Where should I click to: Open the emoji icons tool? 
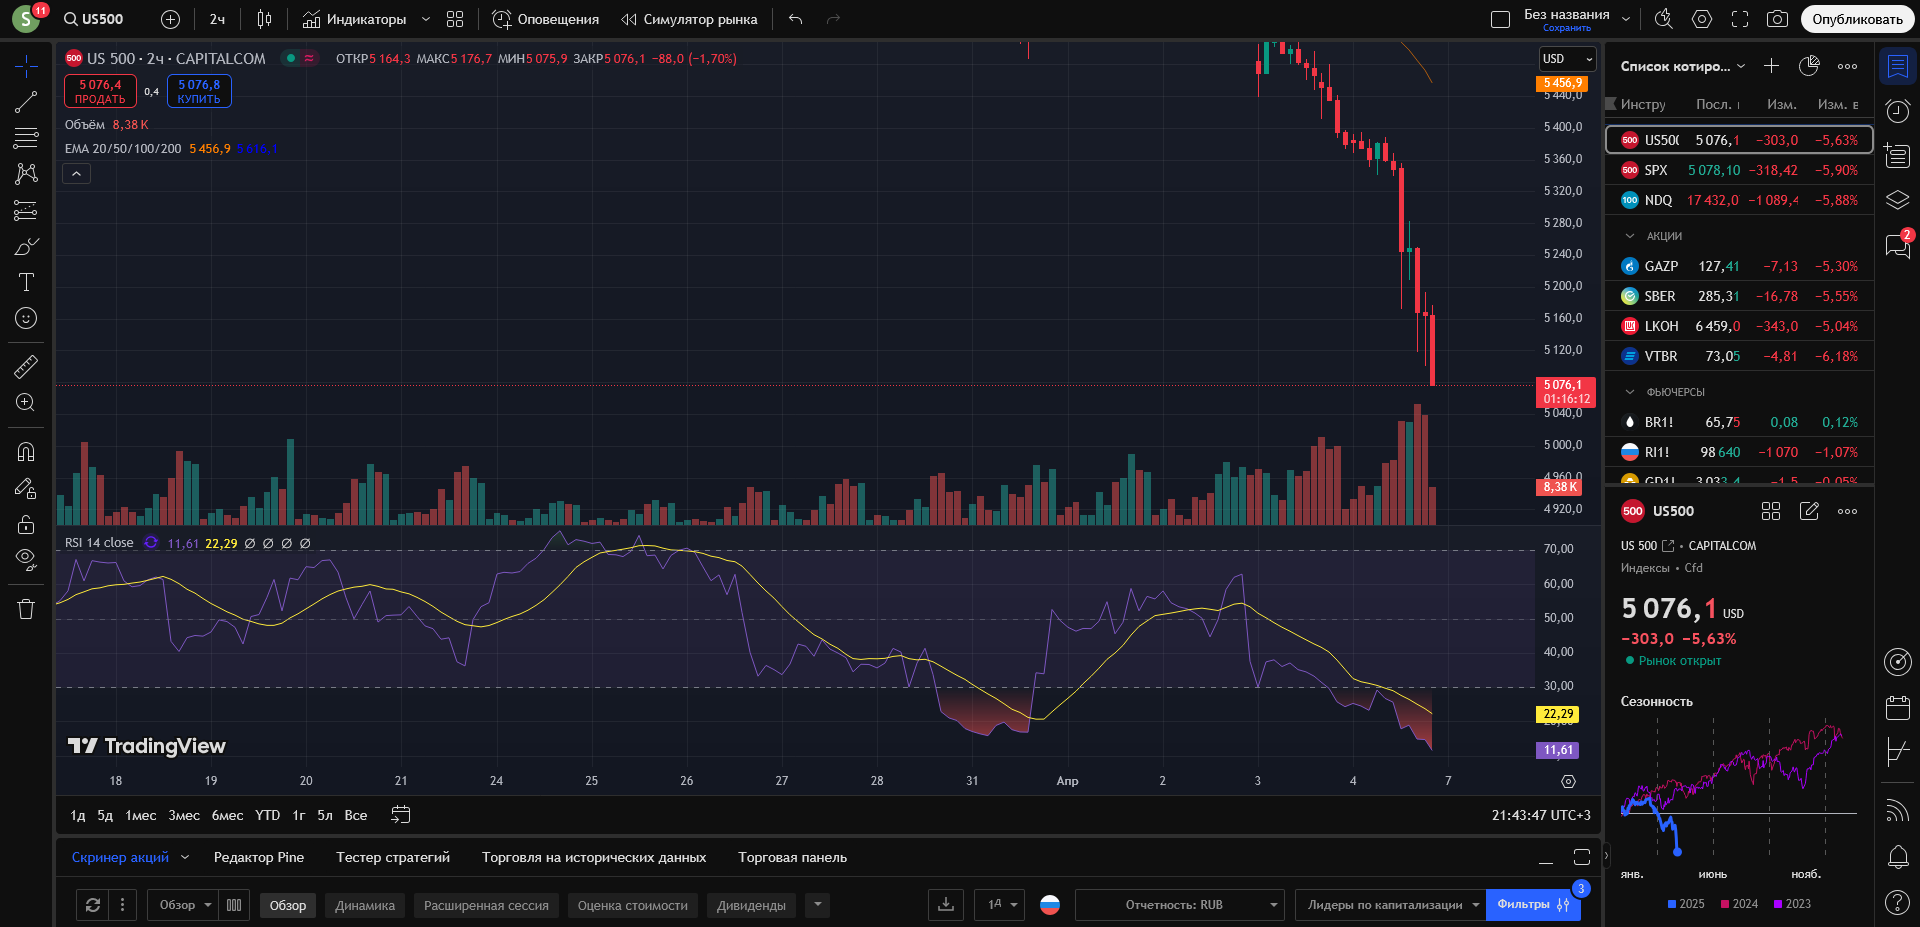[26, 318]
